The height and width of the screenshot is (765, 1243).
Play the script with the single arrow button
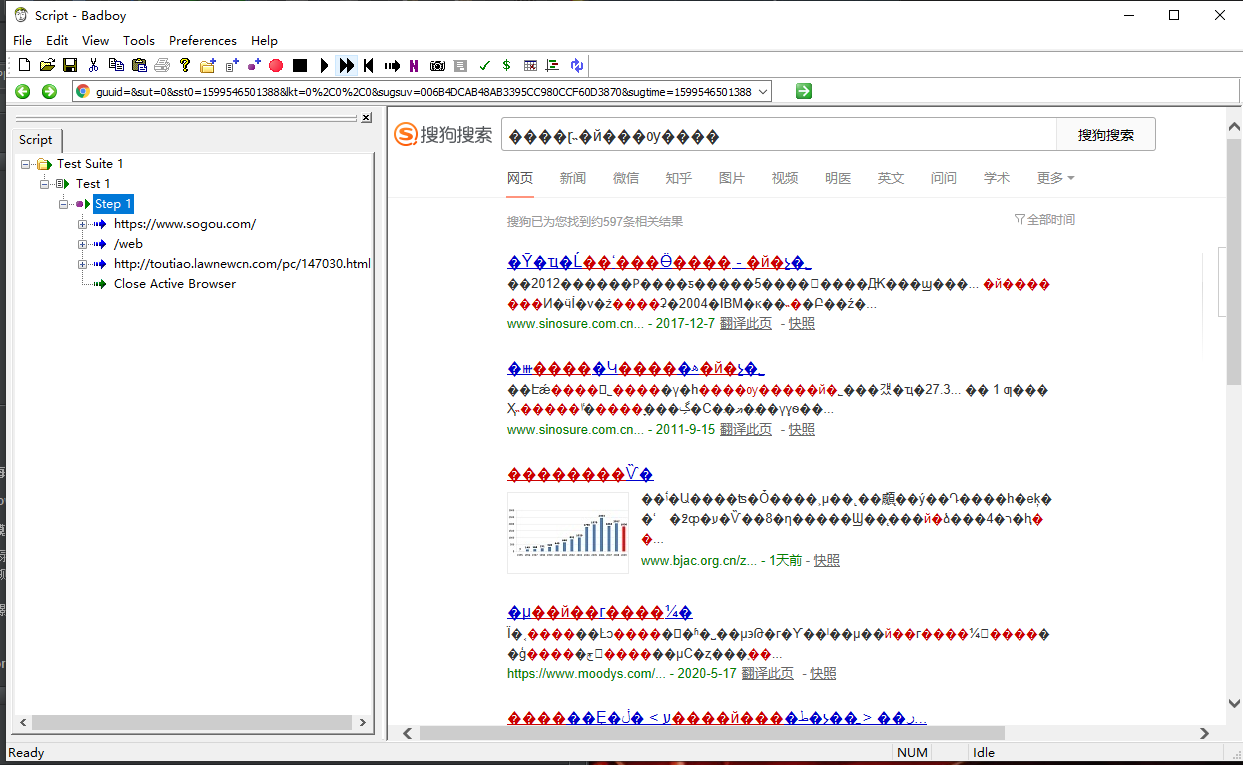tap(324, 65)
